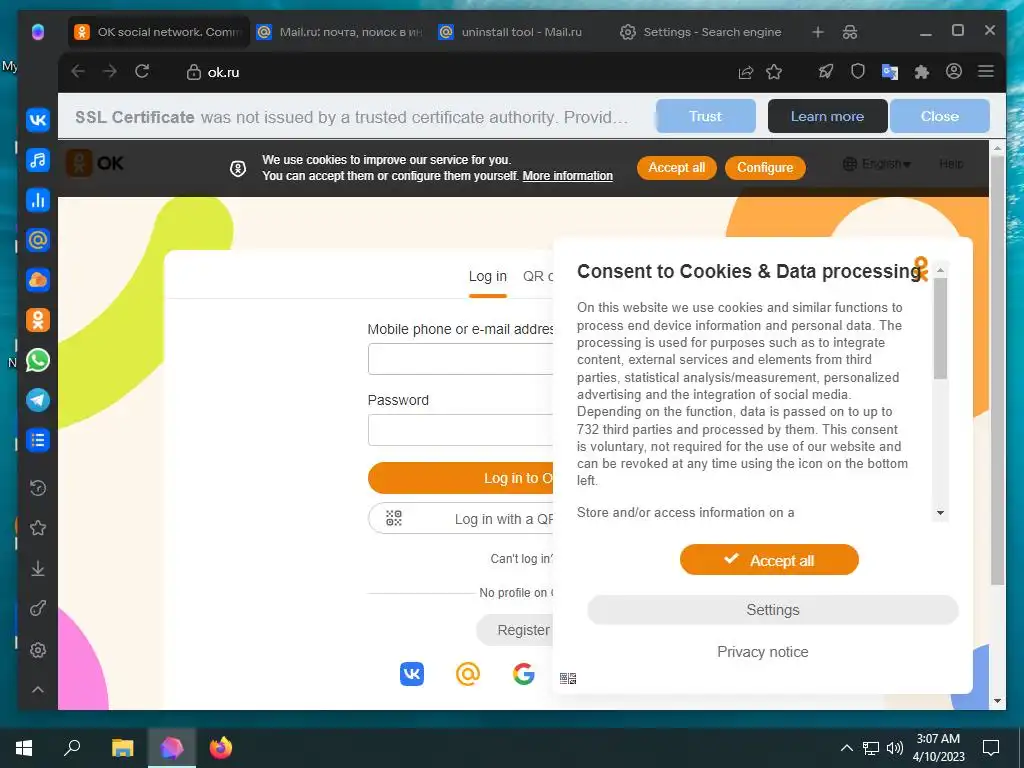Open VK from the browser sidebar
1024x768 pixels.
38,120
